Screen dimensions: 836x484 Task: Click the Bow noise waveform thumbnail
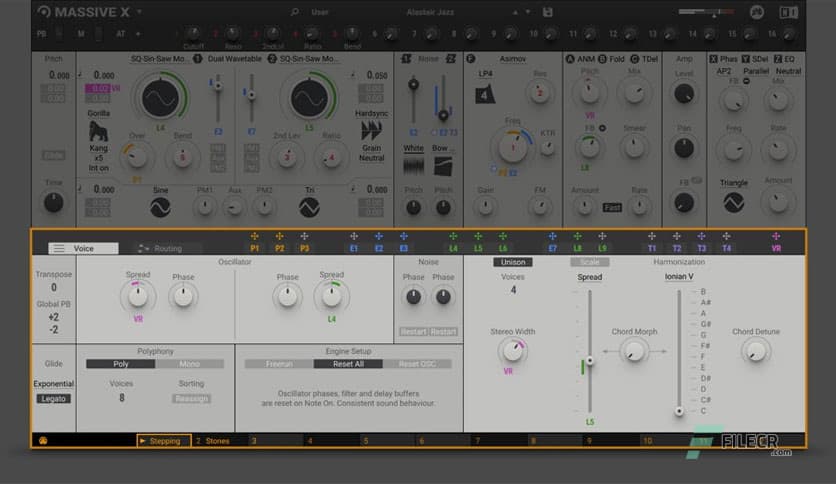tap(443, 167)
